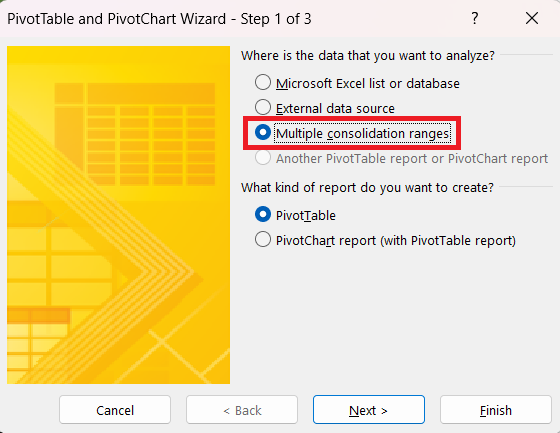The height and width of the screenshot is (433, 560).
Task: Choose External data source radio circle
Action: pyautogui.click(x=263, y=107)
